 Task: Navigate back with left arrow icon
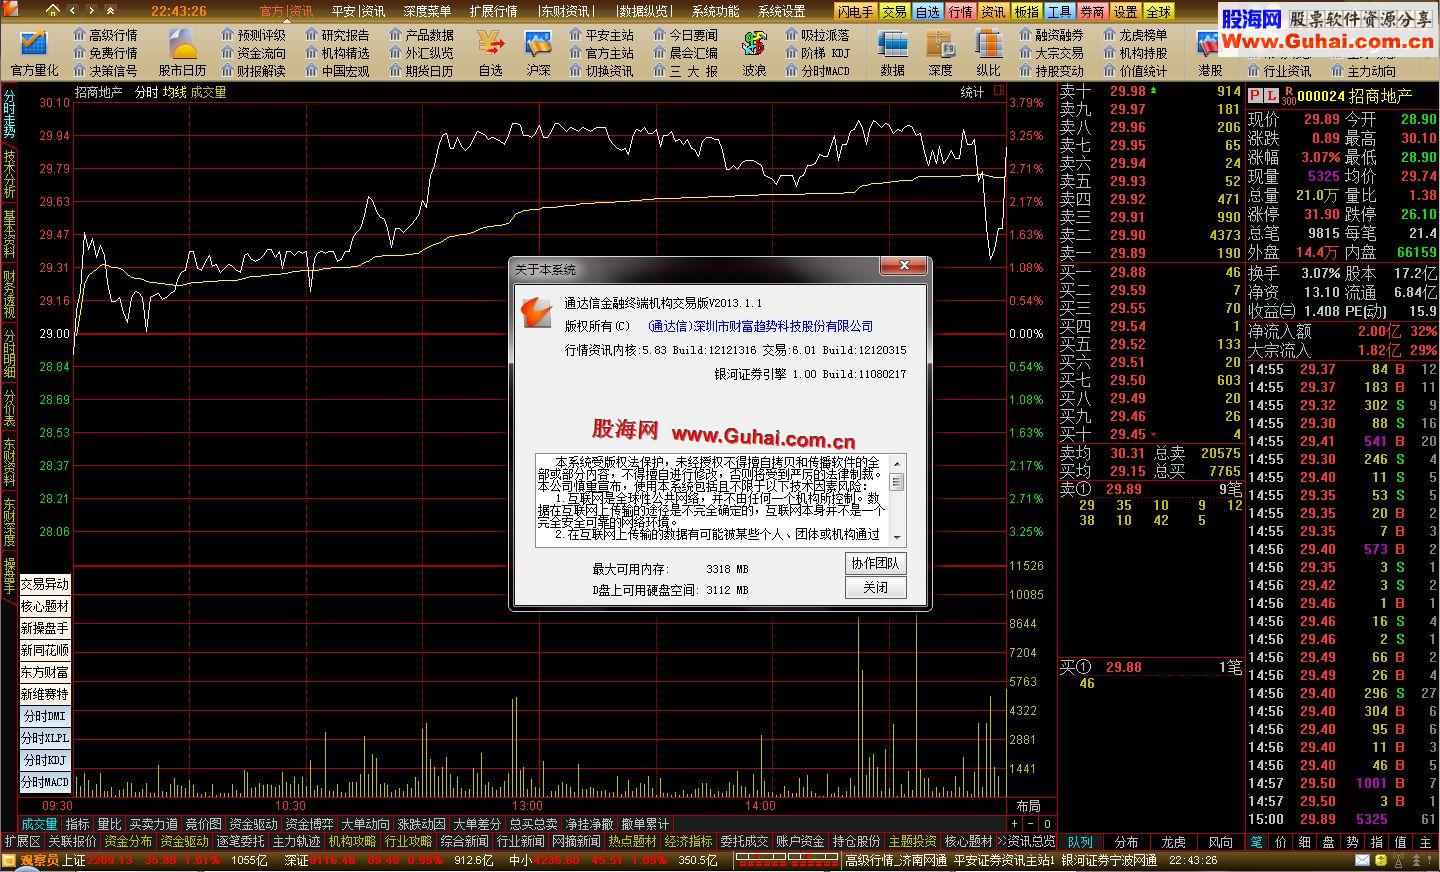click(74, 11)
